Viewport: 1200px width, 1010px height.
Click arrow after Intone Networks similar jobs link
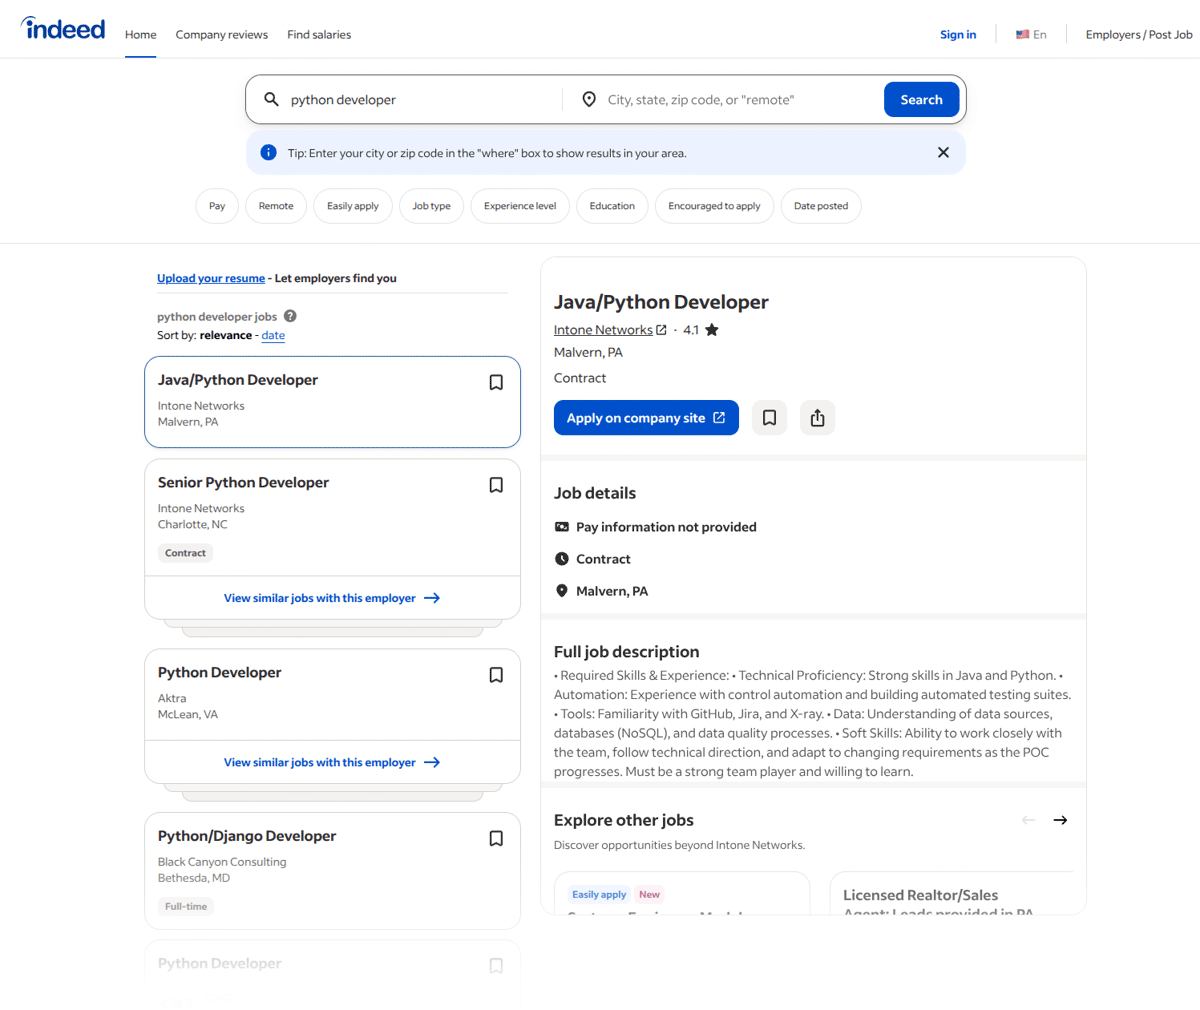(x=432, y=598)
